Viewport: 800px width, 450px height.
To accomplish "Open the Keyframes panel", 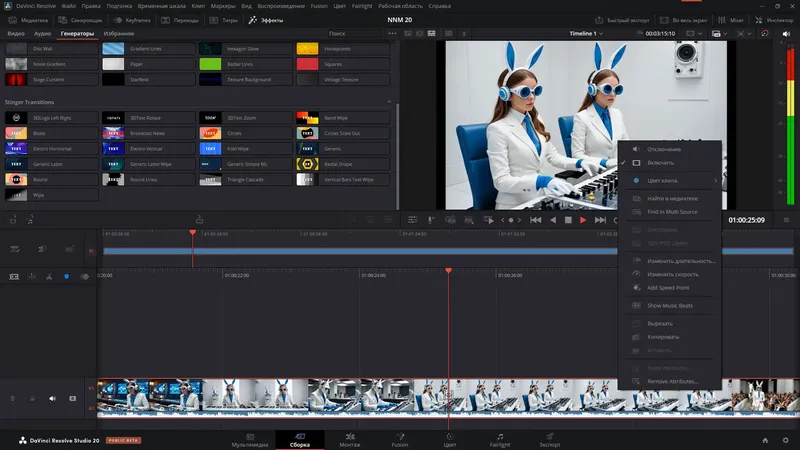I will tap(132, 20).
